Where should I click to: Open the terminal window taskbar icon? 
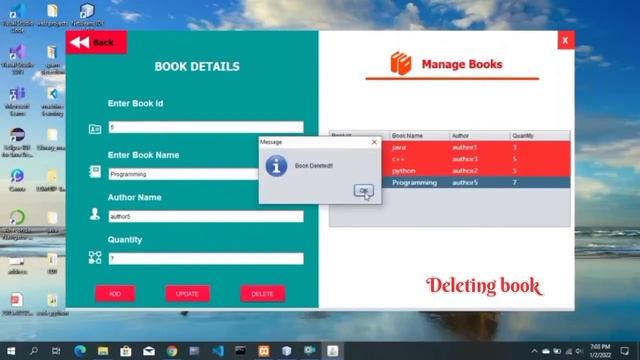(240, 351)
